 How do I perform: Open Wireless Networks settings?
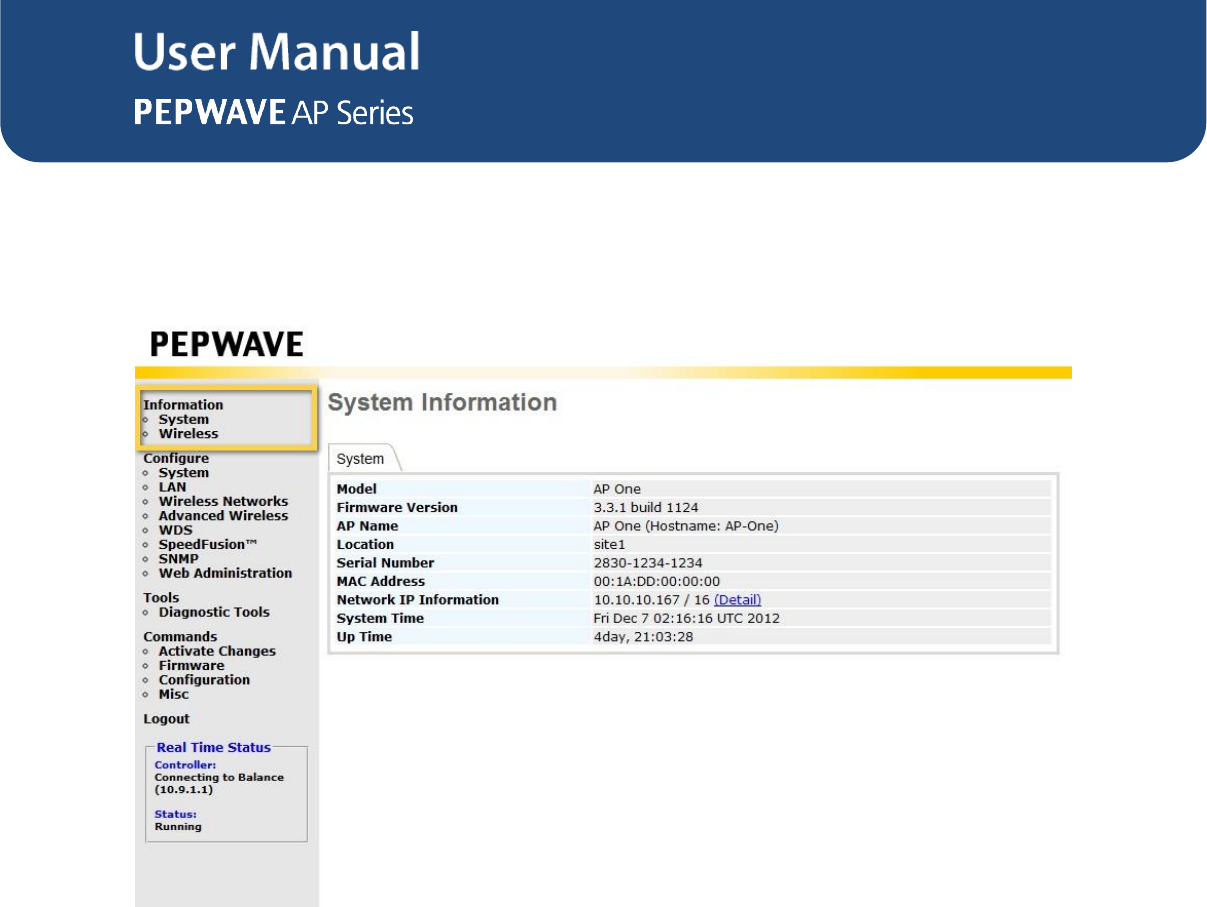tap(223, 502)
